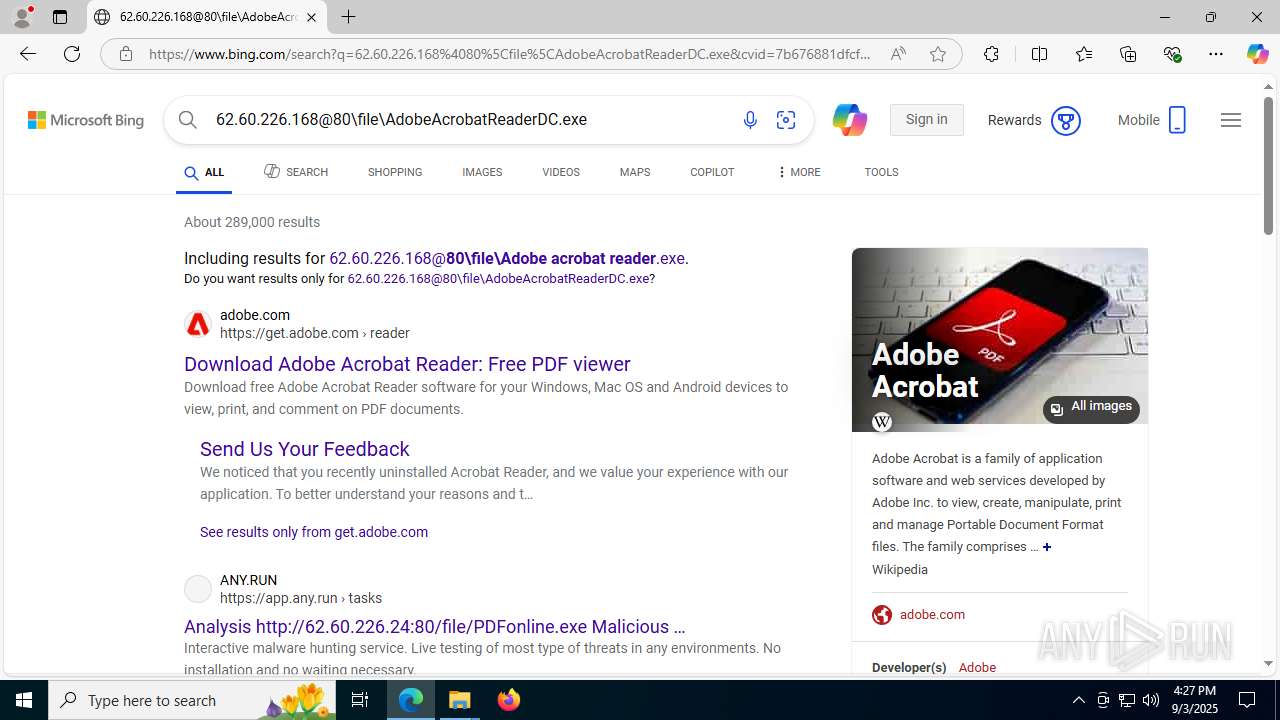Click the page vertical scrollbar thumb

click(1268, 168)
